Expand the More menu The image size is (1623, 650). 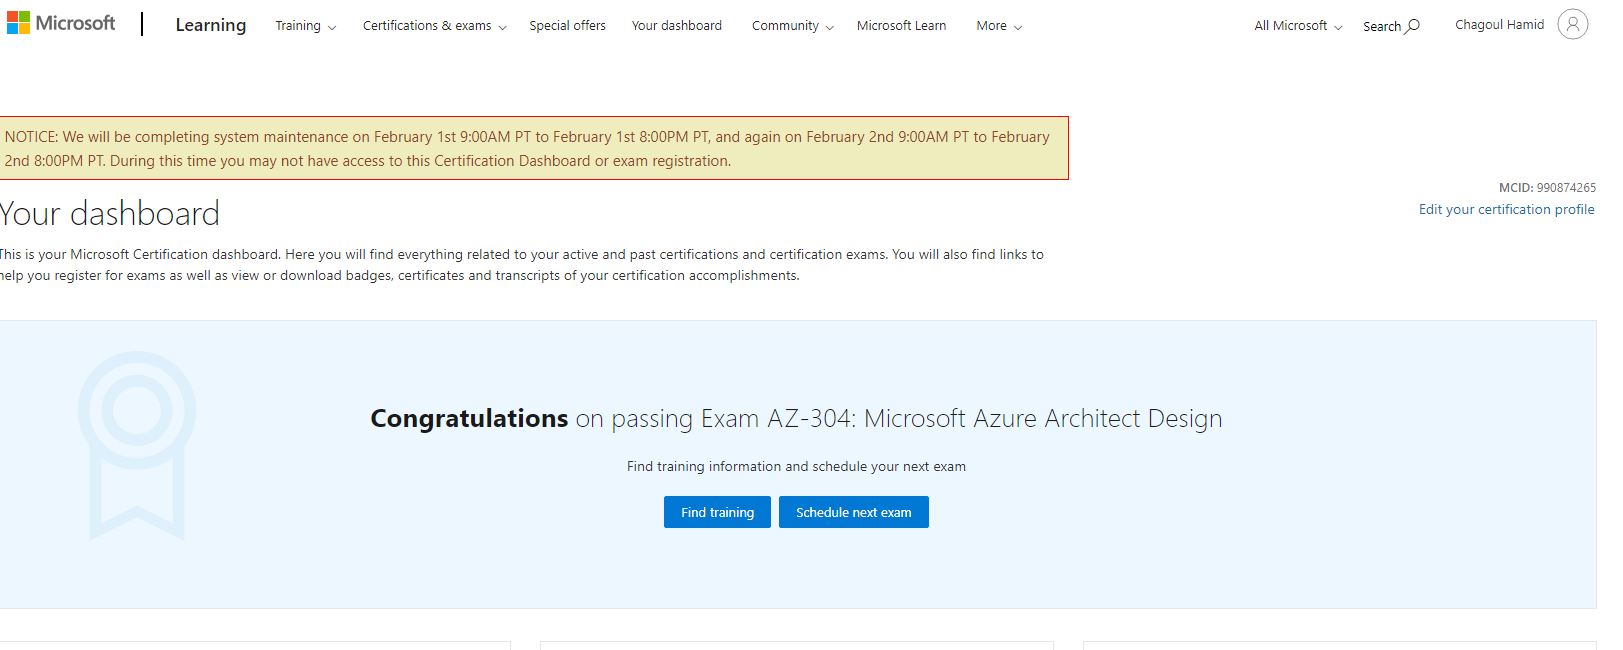click(999, 26)
